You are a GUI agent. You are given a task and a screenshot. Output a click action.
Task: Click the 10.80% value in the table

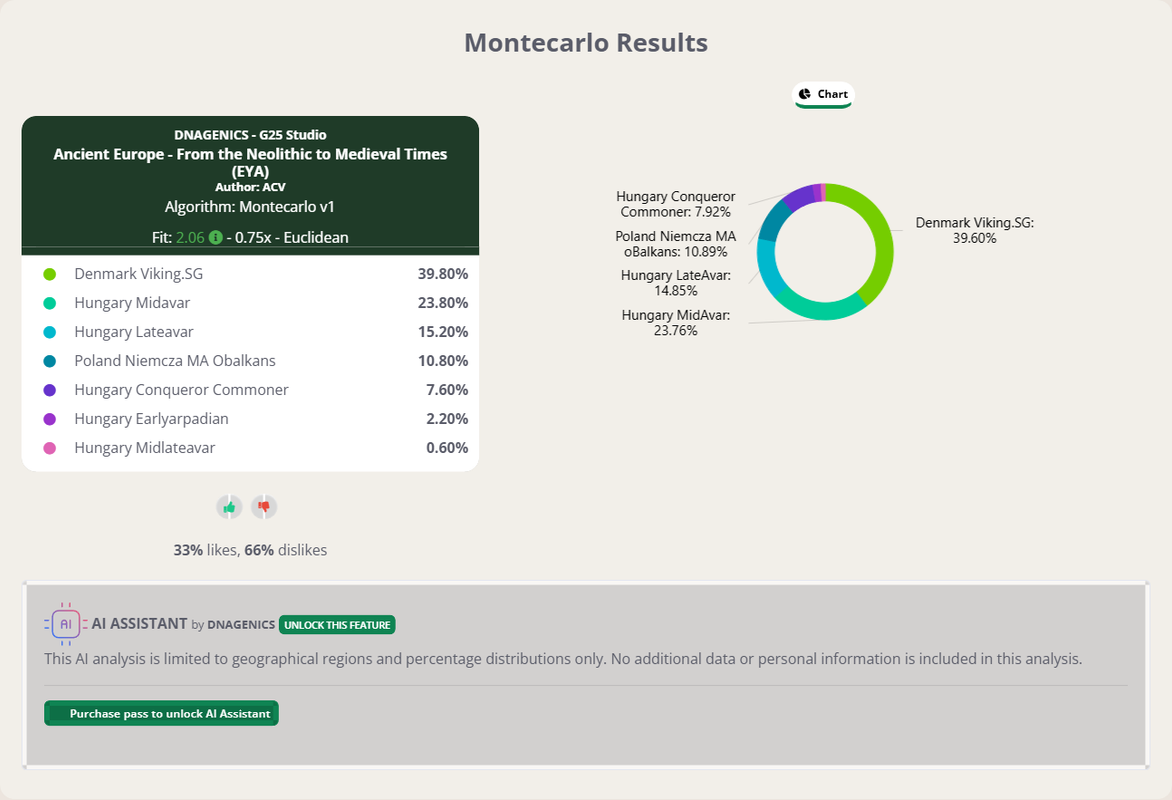(442, 361)
